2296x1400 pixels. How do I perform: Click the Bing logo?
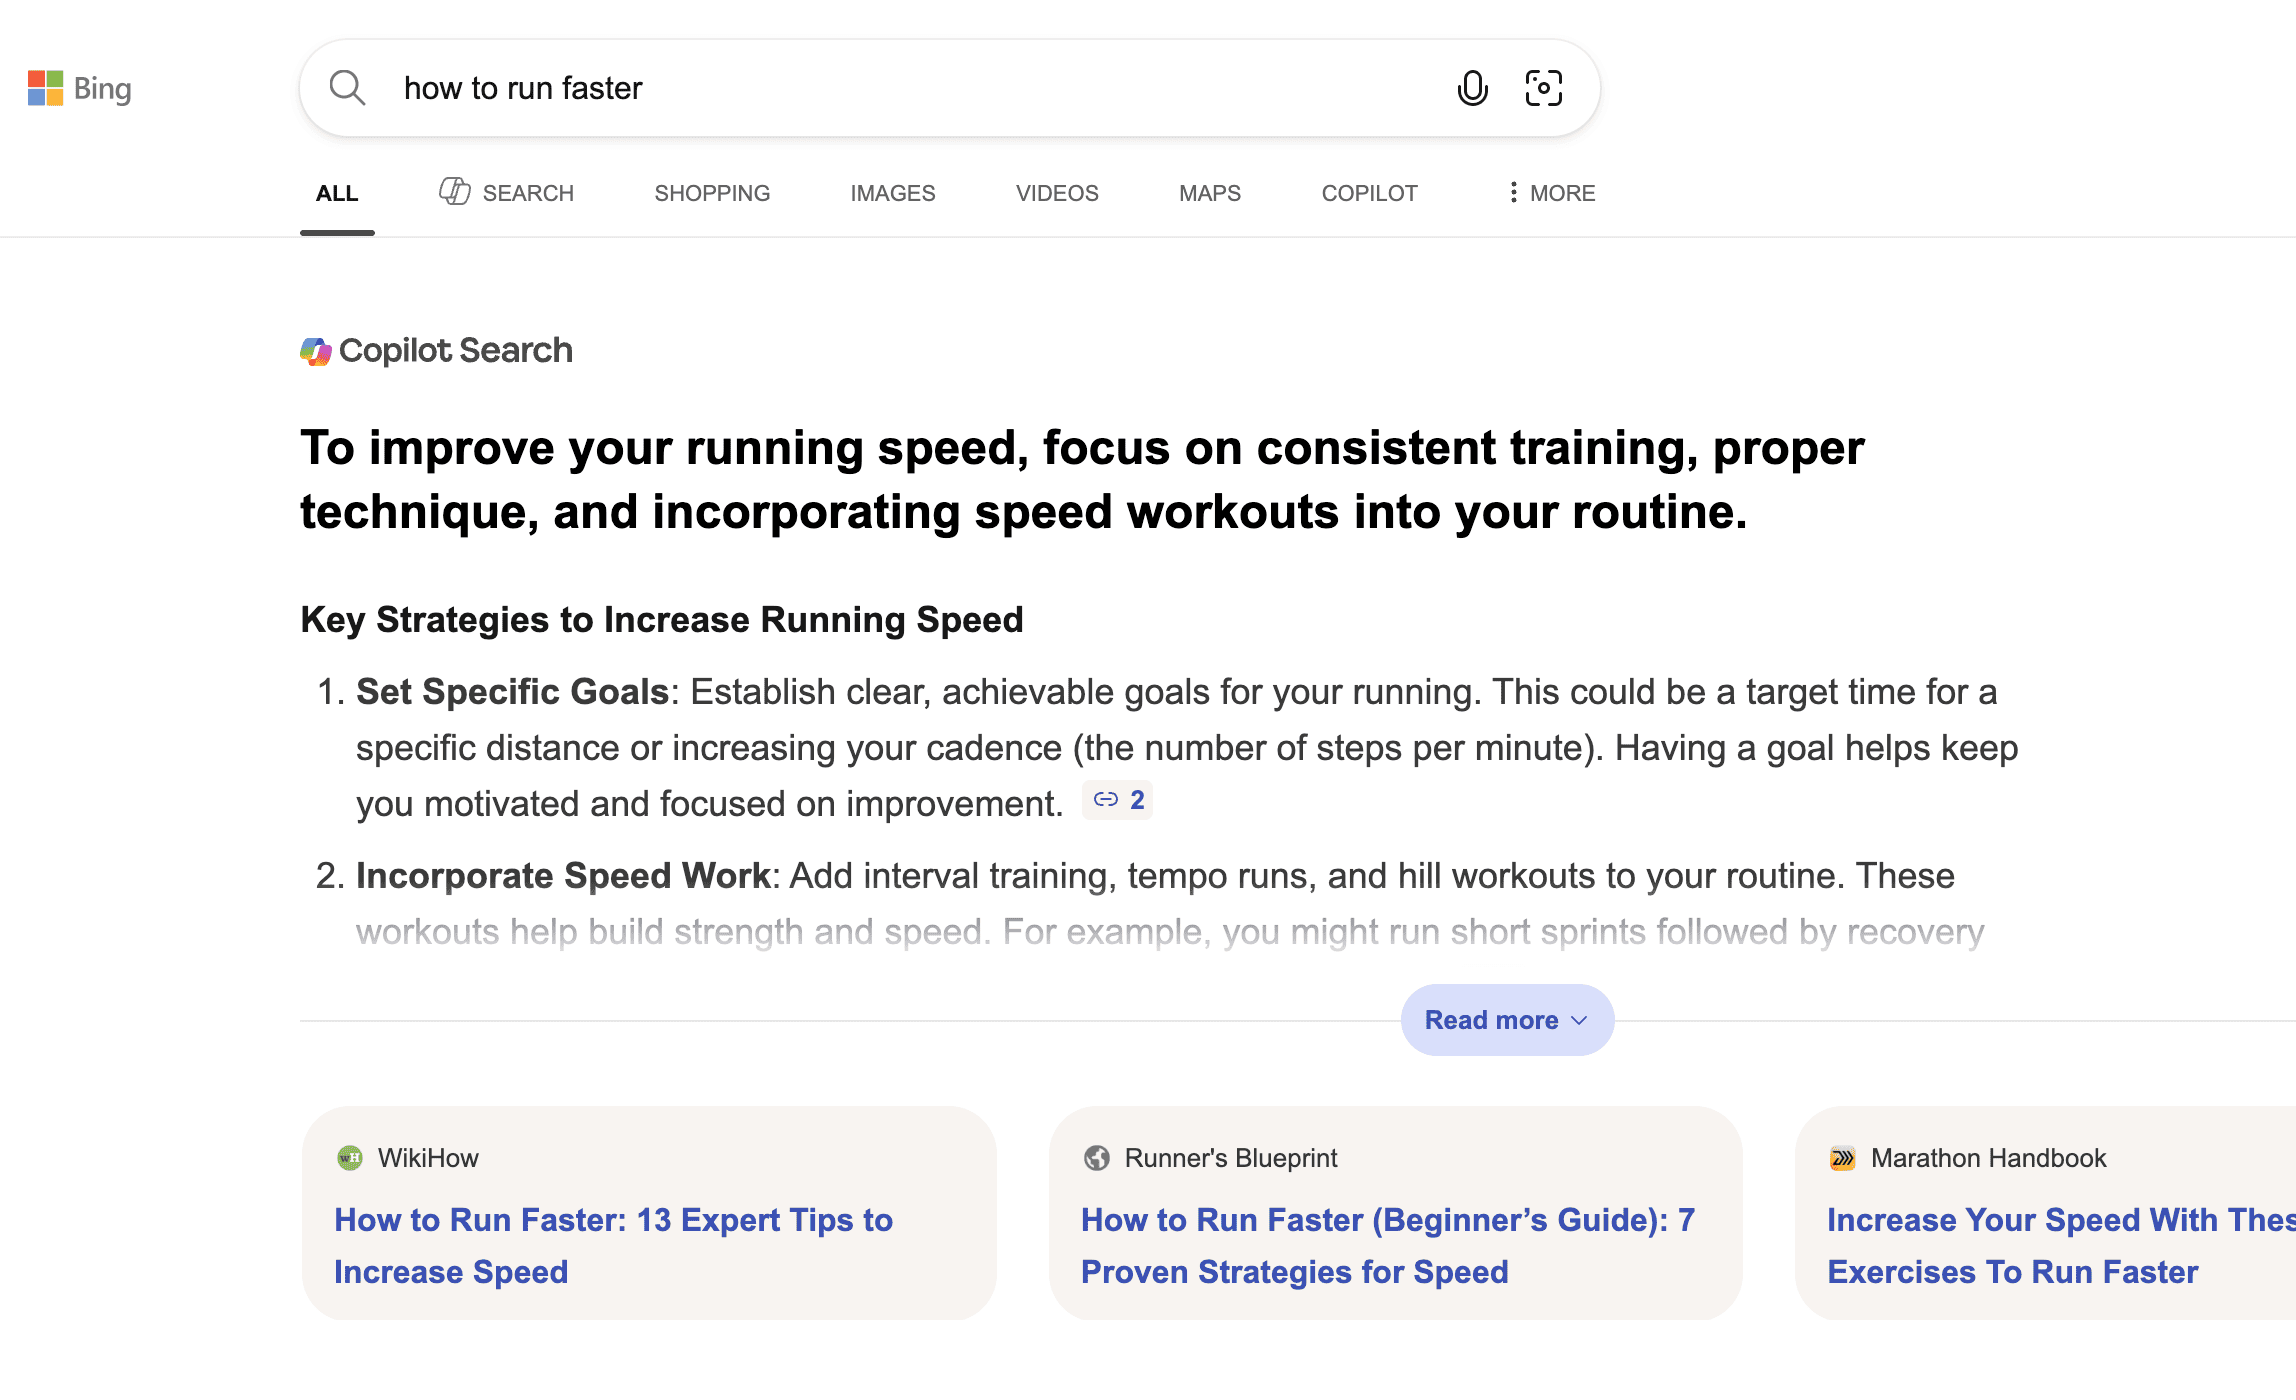[80, 88]
